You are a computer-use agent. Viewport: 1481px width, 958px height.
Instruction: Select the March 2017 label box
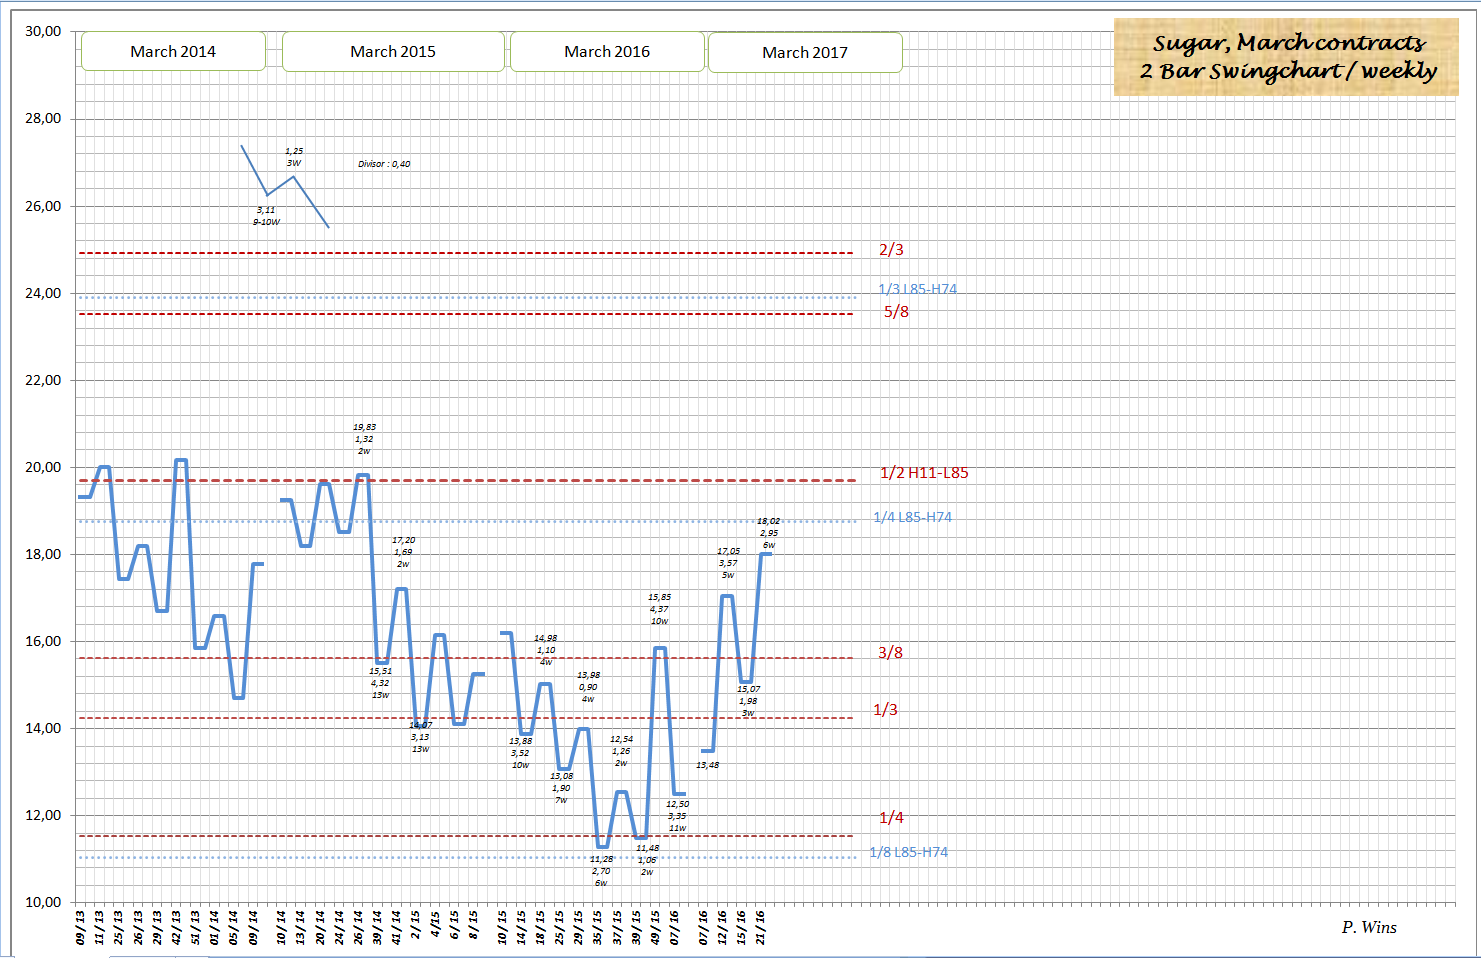(x=805, y=53)
